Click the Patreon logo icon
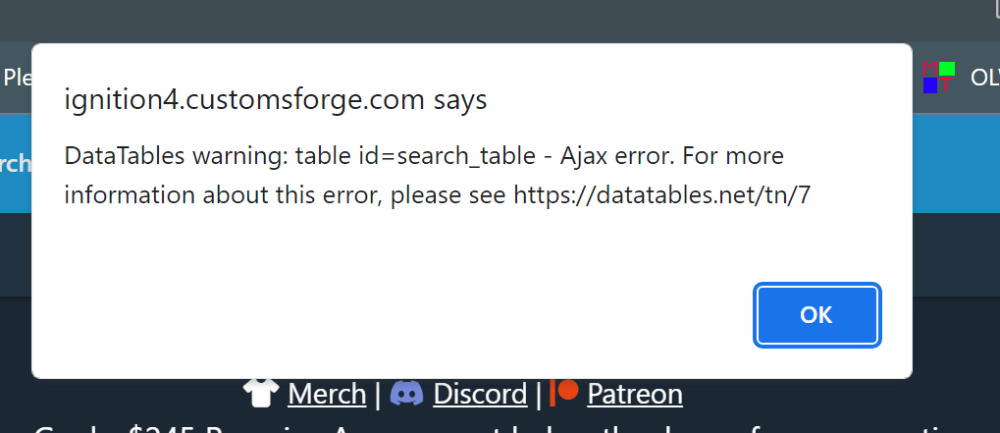 point(566,392)
